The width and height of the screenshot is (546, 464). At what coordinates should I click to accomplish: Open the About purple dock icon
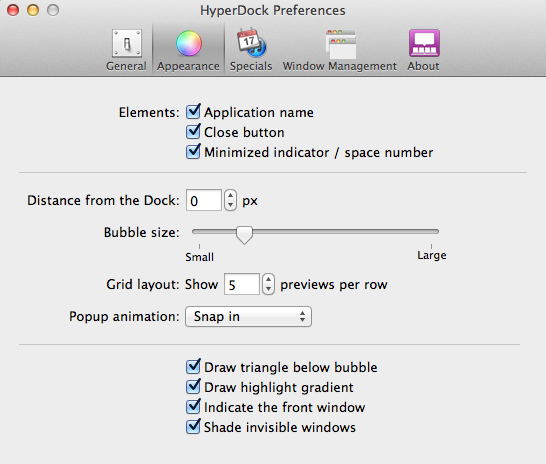coord(424,43)
